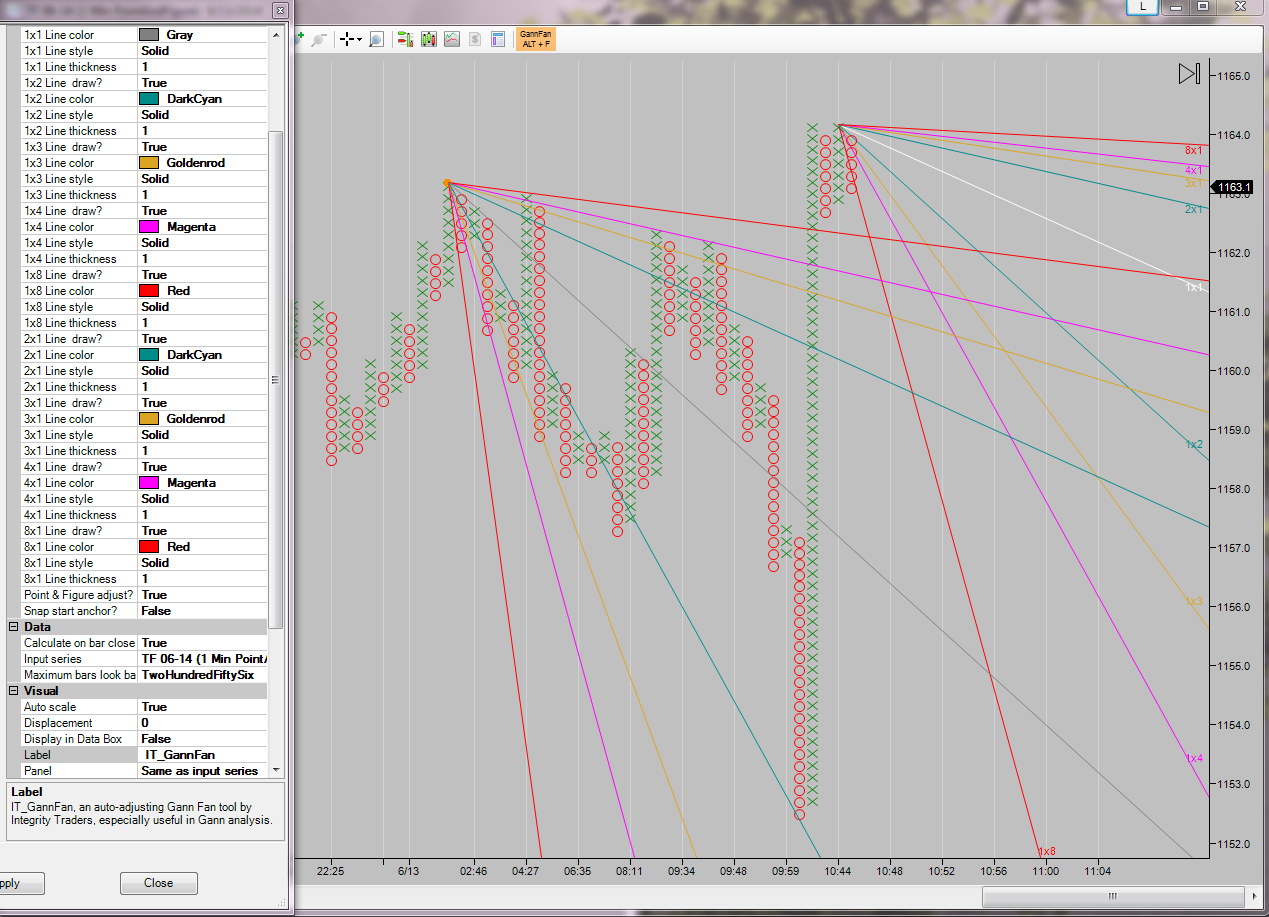Select the Calculate on bar close value
The image size is (1269, 917).
[202, 643]
